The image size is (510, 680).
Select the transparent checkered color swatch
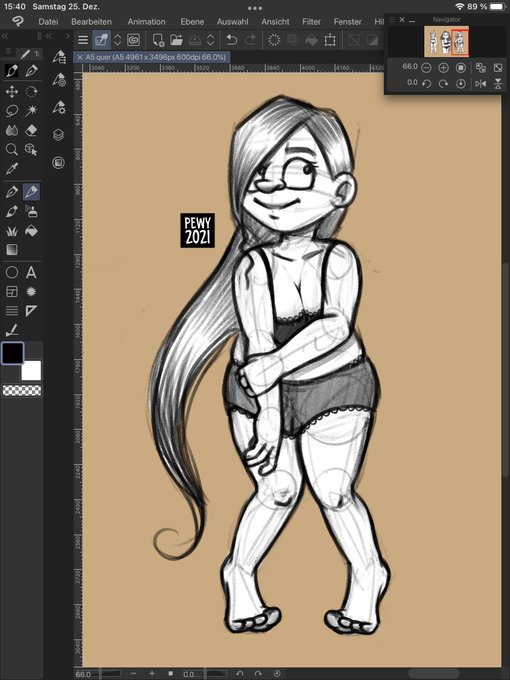(22, 390)
